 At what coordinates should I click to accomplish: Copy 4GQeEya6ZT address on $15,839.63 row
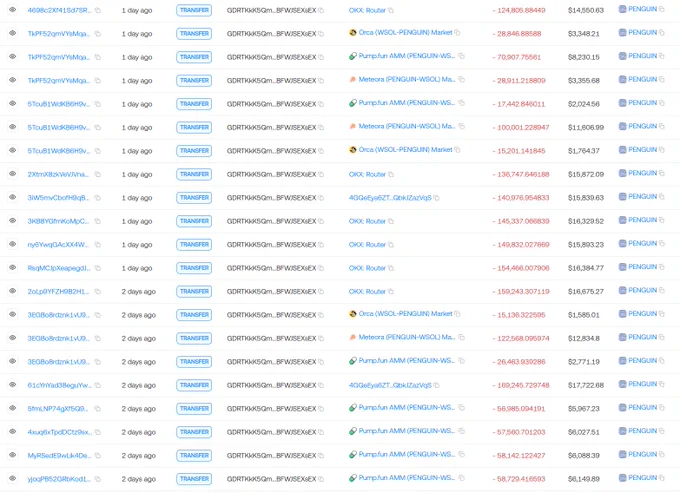436,198
